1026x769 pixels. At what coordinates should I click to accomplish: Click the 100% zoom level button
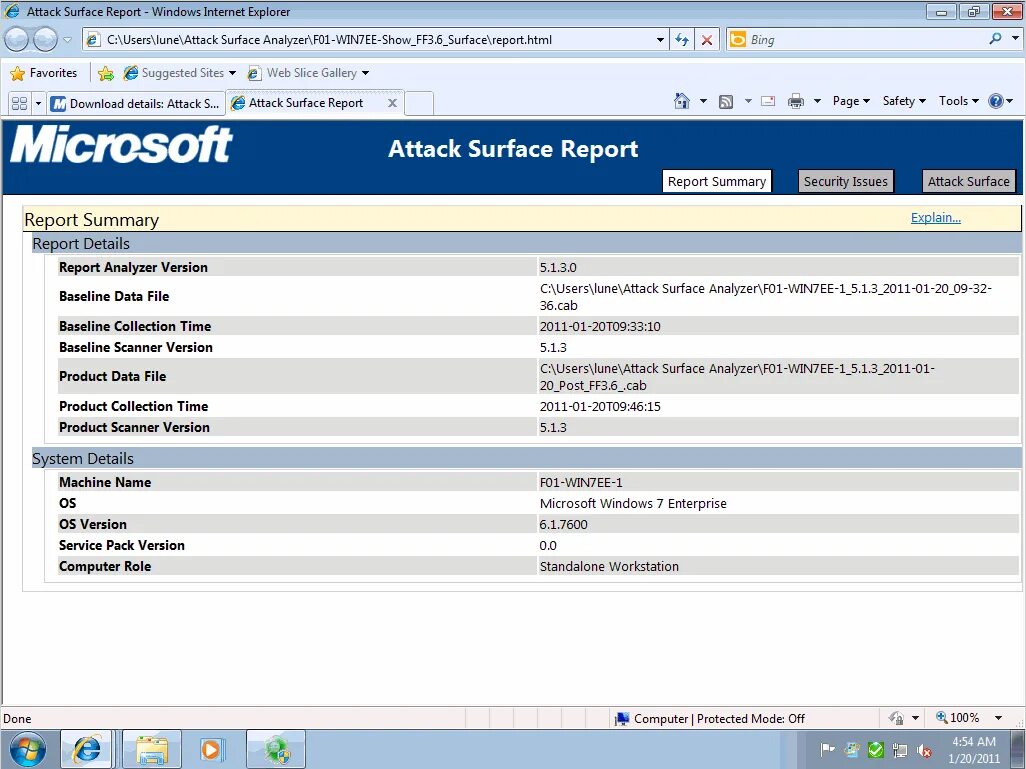point(958,718)
